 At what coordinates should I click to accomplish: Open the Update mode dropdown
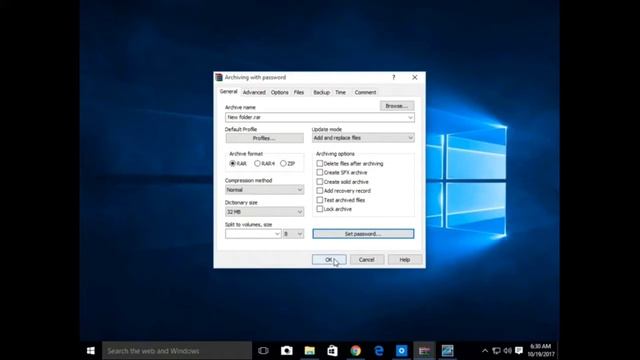(363, 138)
